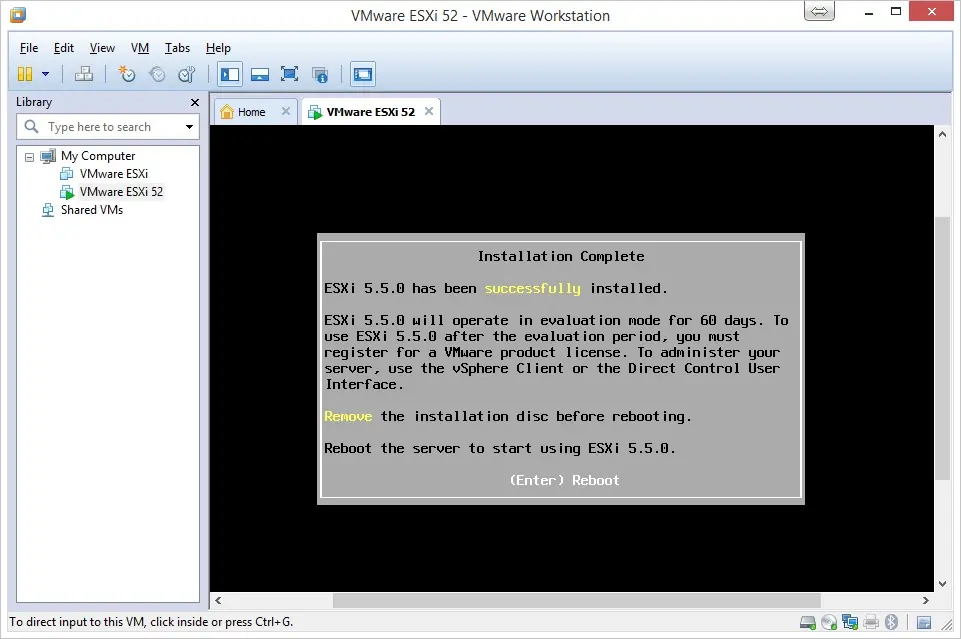Click the yellow 'successfully' word
Viewport: 961px width, 639px height.
pyautogui.click(x=532, y=289)
